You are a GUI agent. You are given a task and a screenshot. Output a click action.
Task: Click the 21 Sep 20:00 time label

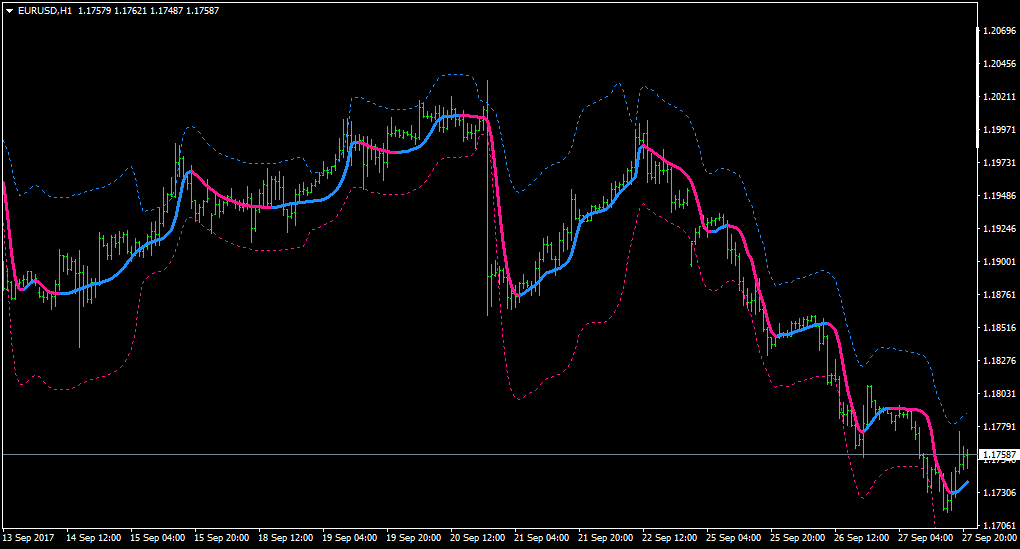[606, 538]
